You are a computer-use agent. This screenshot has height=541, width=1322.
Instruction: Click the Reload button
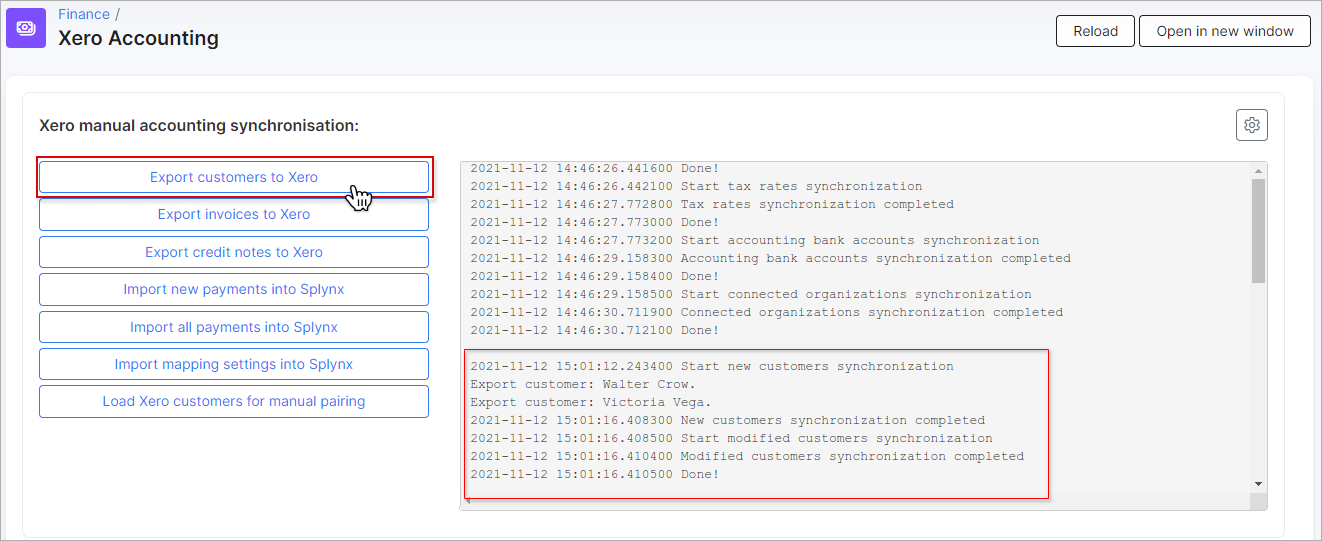(1095, 31)
